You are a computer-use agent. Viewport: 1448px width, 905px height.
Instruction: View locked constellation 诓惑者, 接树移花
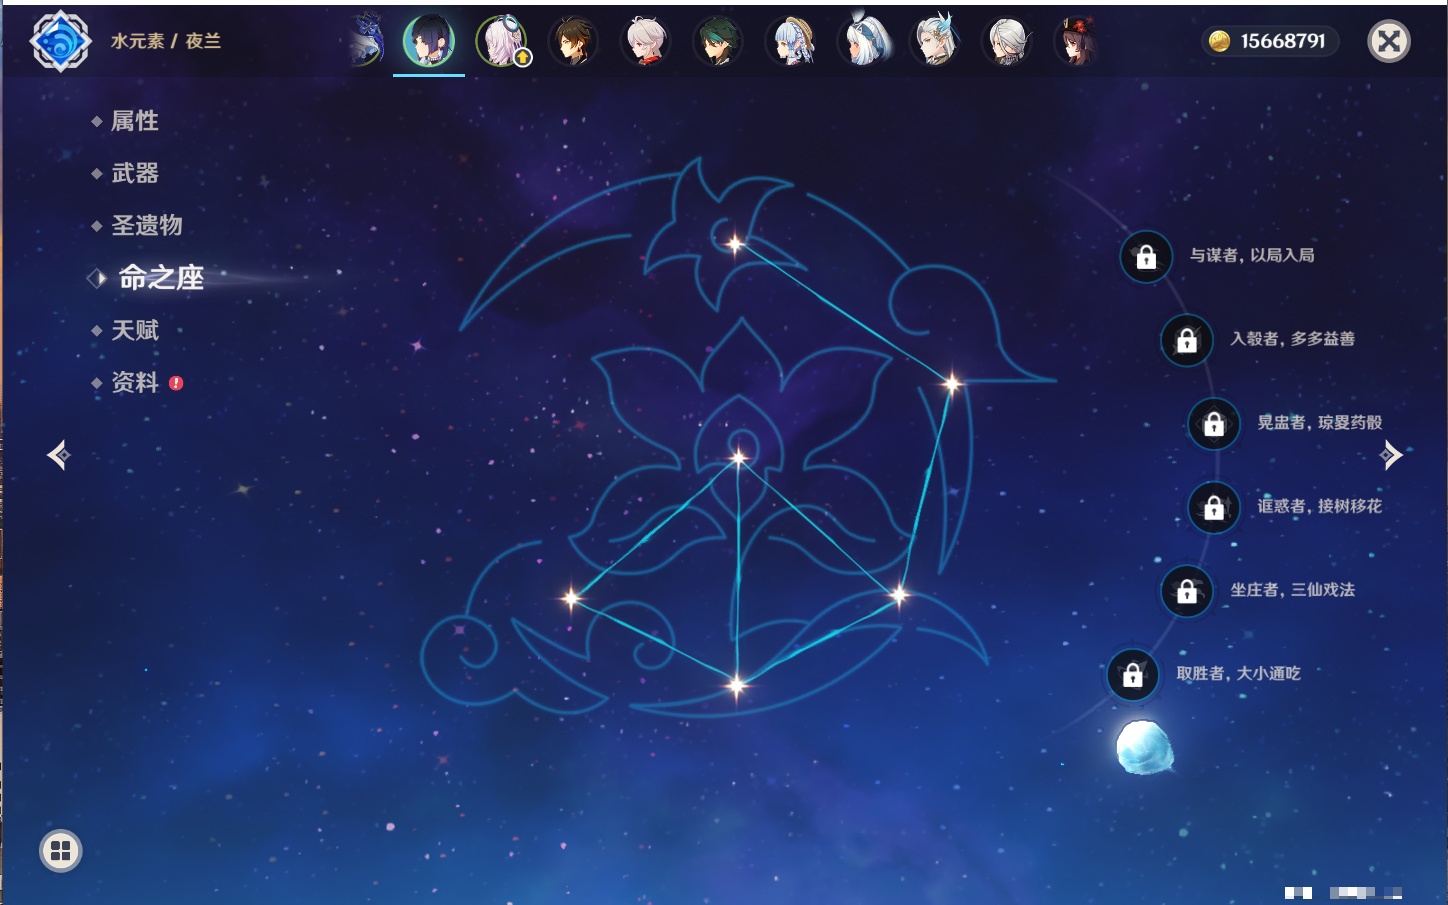click(x=1214, y=508)
